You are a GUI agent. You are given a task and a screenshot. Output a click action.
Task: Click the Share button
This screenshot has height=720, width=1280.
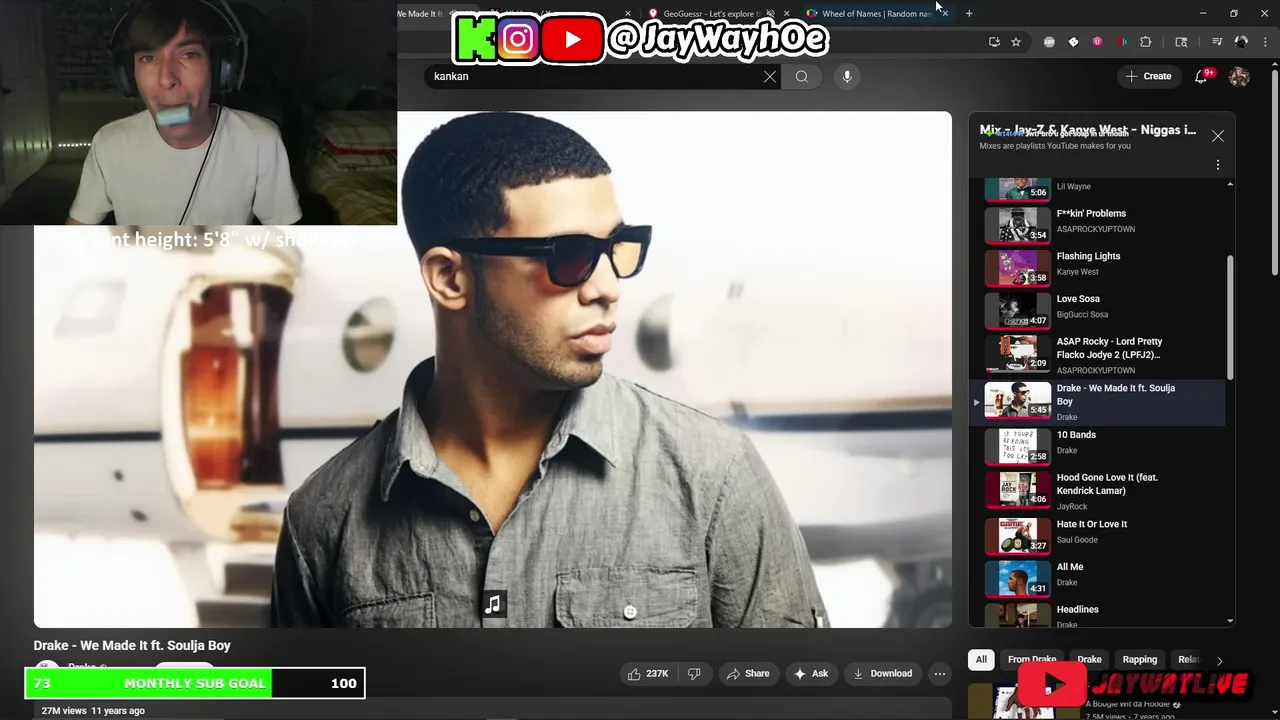pos(747,674)
